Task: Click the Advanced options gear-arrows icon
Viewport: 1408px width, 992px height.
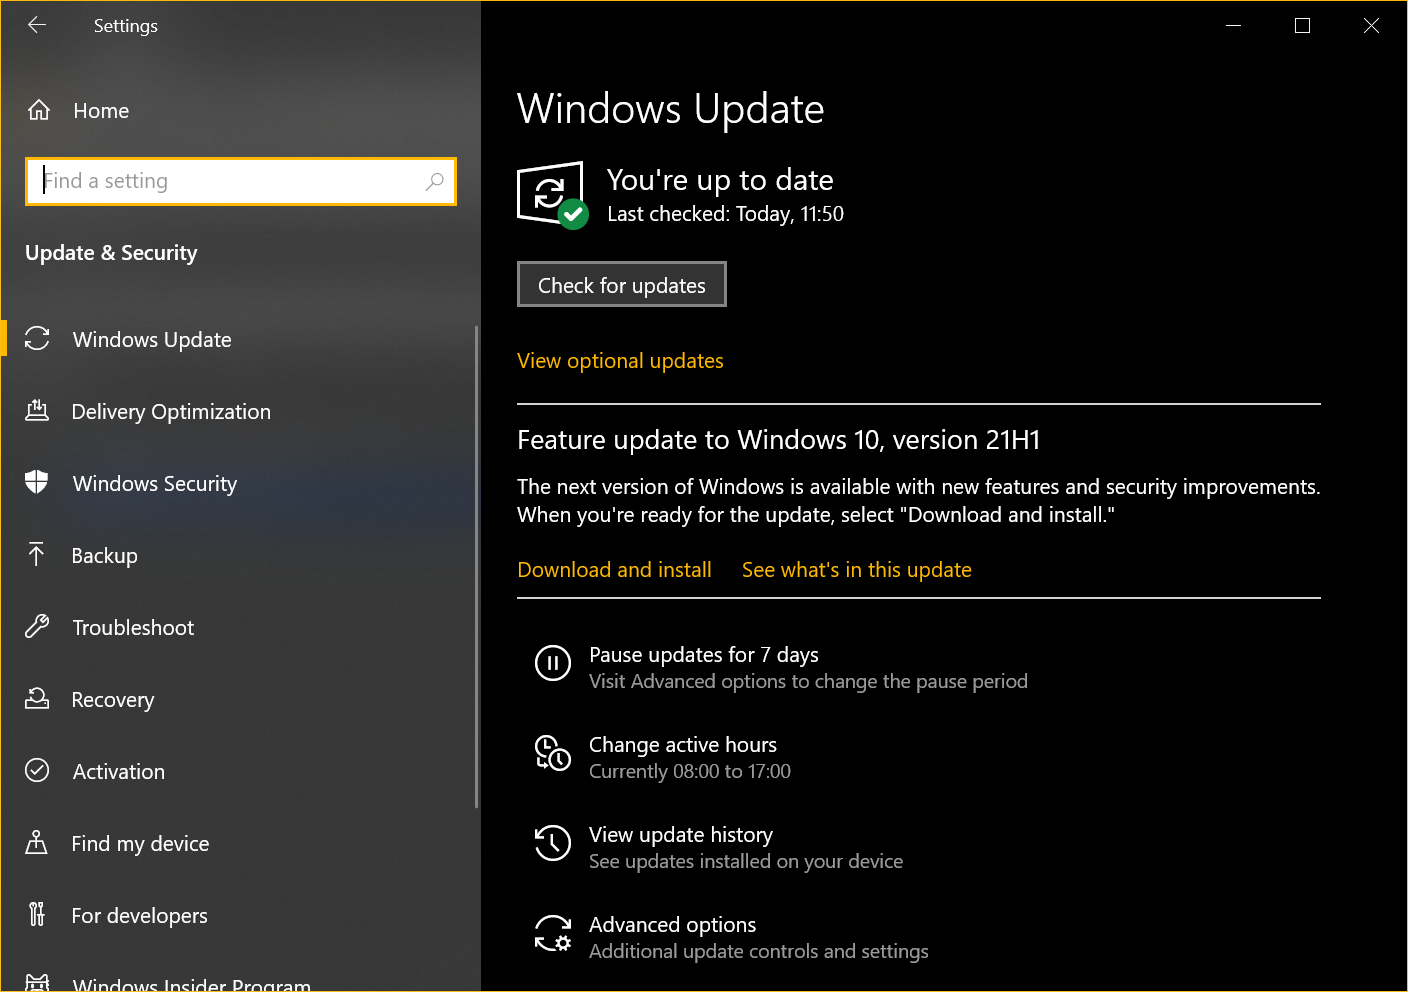Action: [x=553, y=933]
